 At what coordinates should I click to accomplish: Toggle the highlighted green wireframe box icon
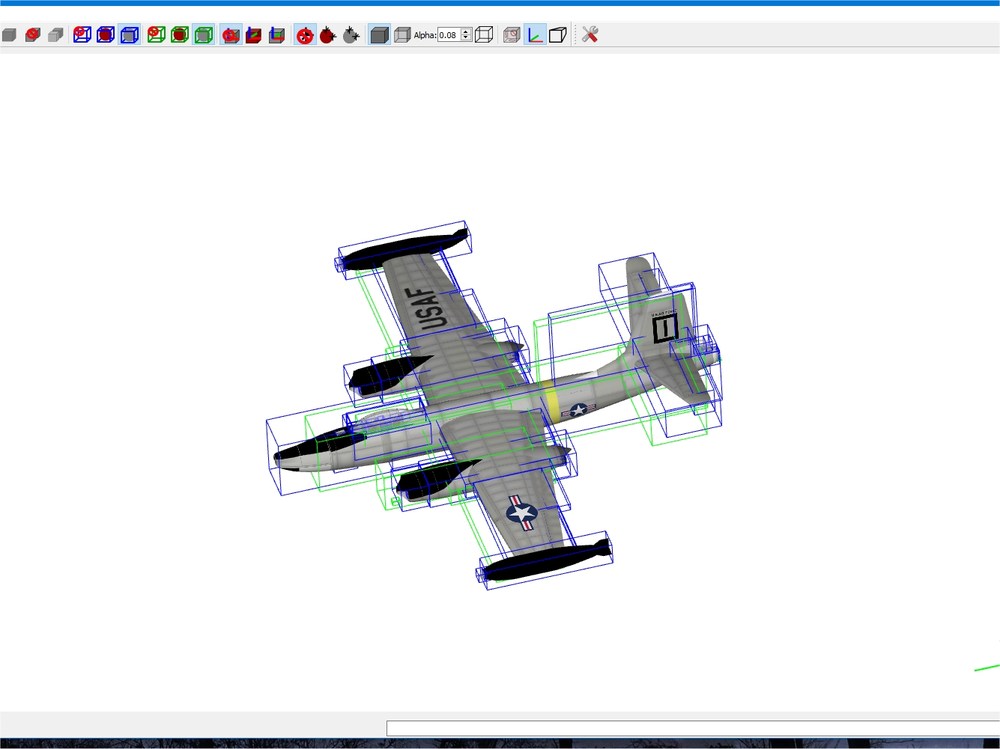coord(203,34)
